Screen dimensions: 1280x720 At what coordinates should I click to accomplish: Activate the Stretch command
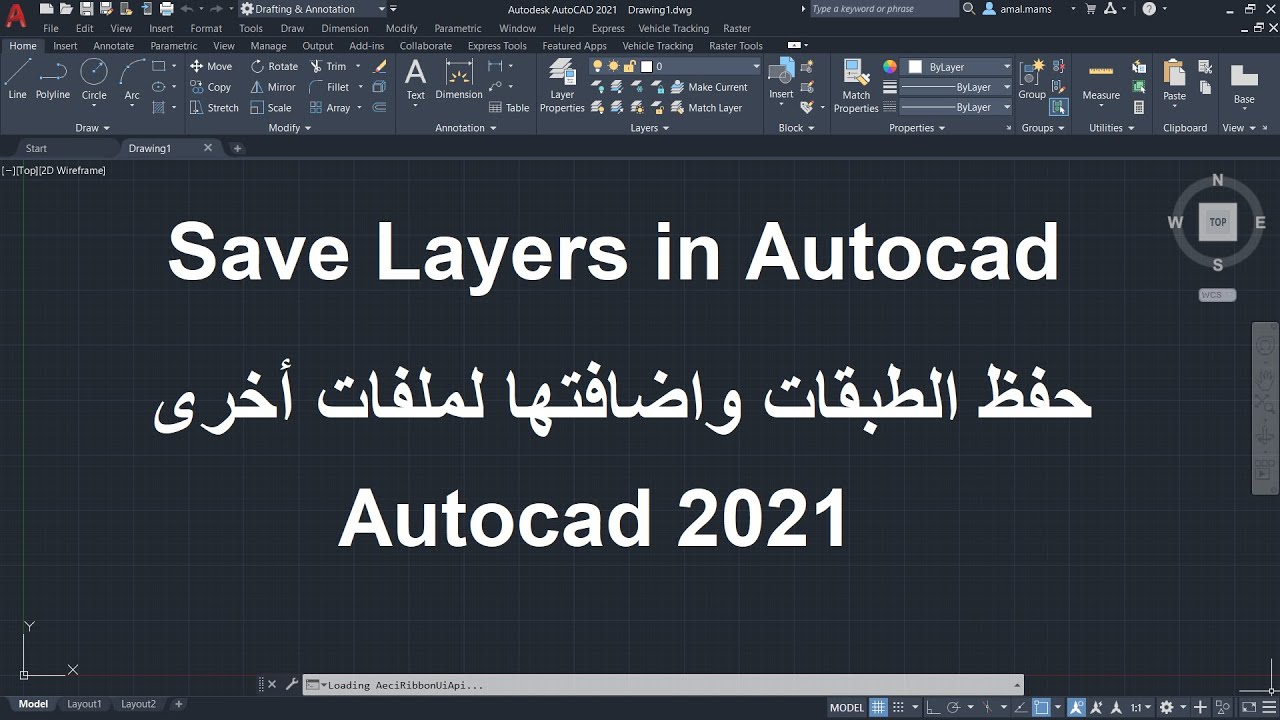pos(214,108)
